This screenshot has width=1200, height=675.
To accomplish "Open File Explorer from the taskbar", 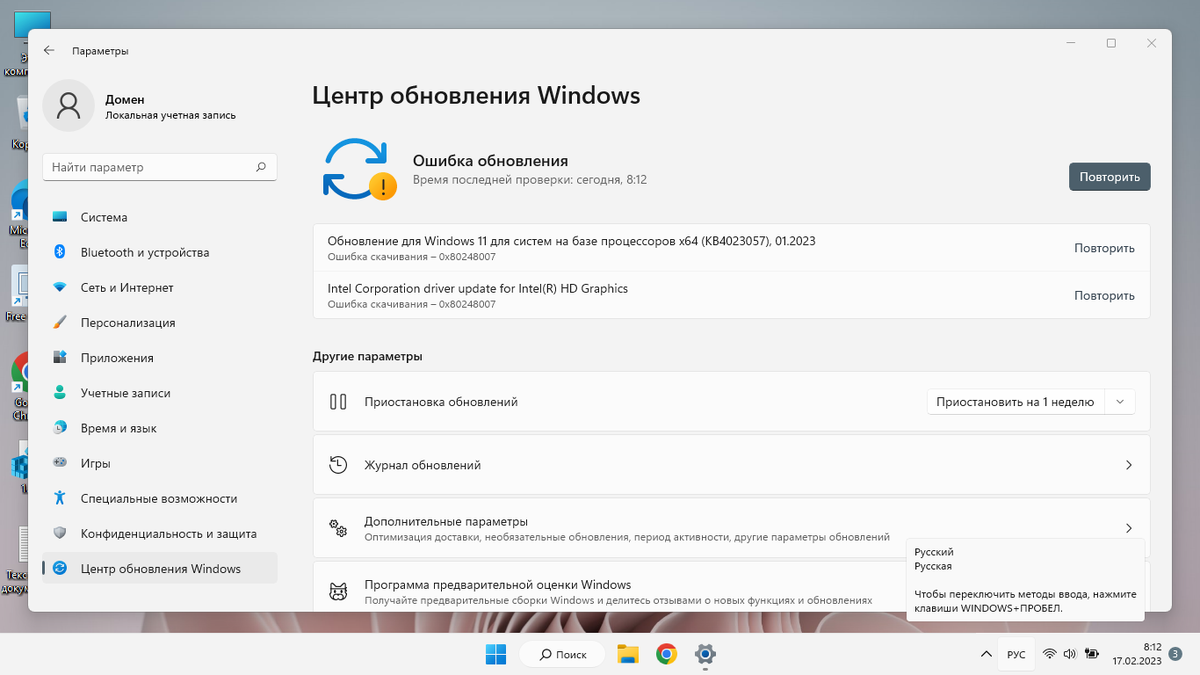I will point(628,654).
